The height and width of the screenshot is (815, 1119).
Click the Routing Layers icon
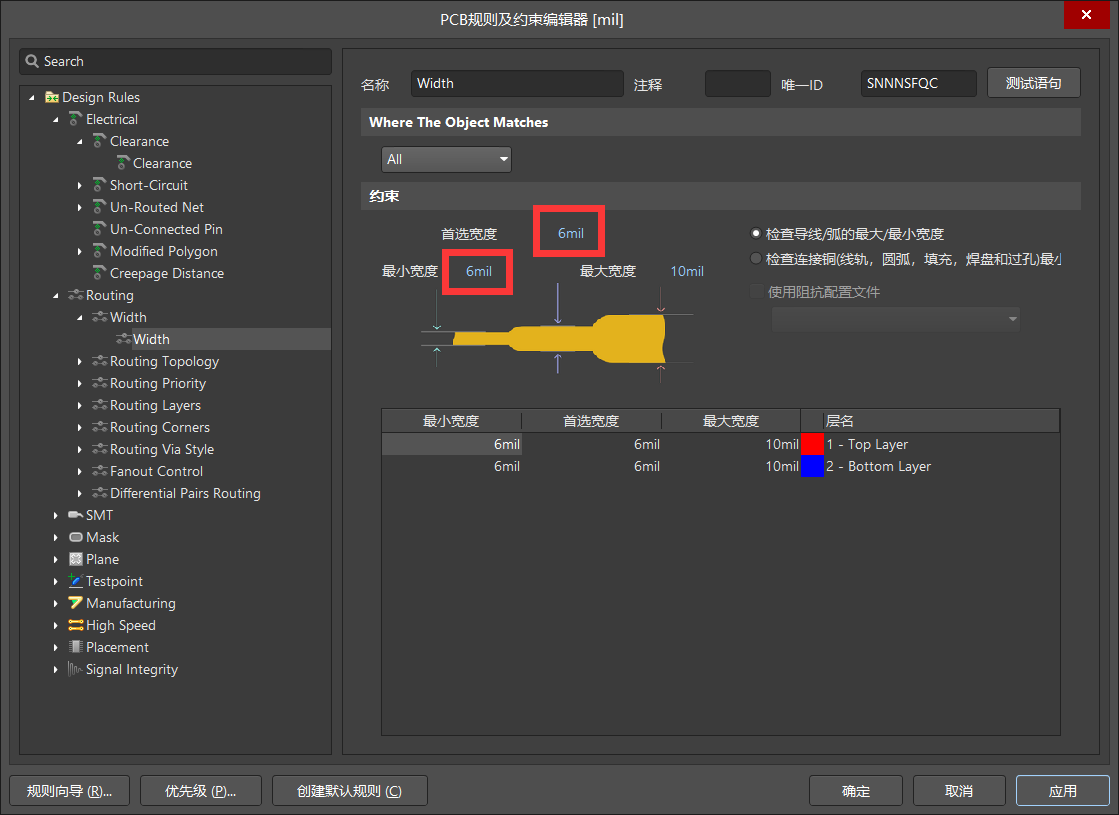[x=100, y=405]
